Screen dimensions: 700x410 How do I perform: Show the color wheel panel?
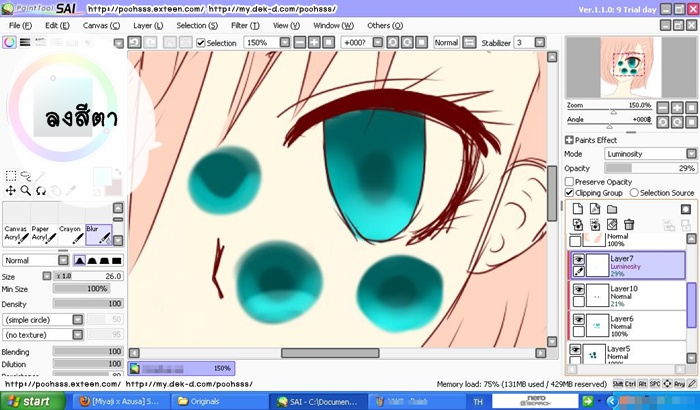(x=9, y=42)
